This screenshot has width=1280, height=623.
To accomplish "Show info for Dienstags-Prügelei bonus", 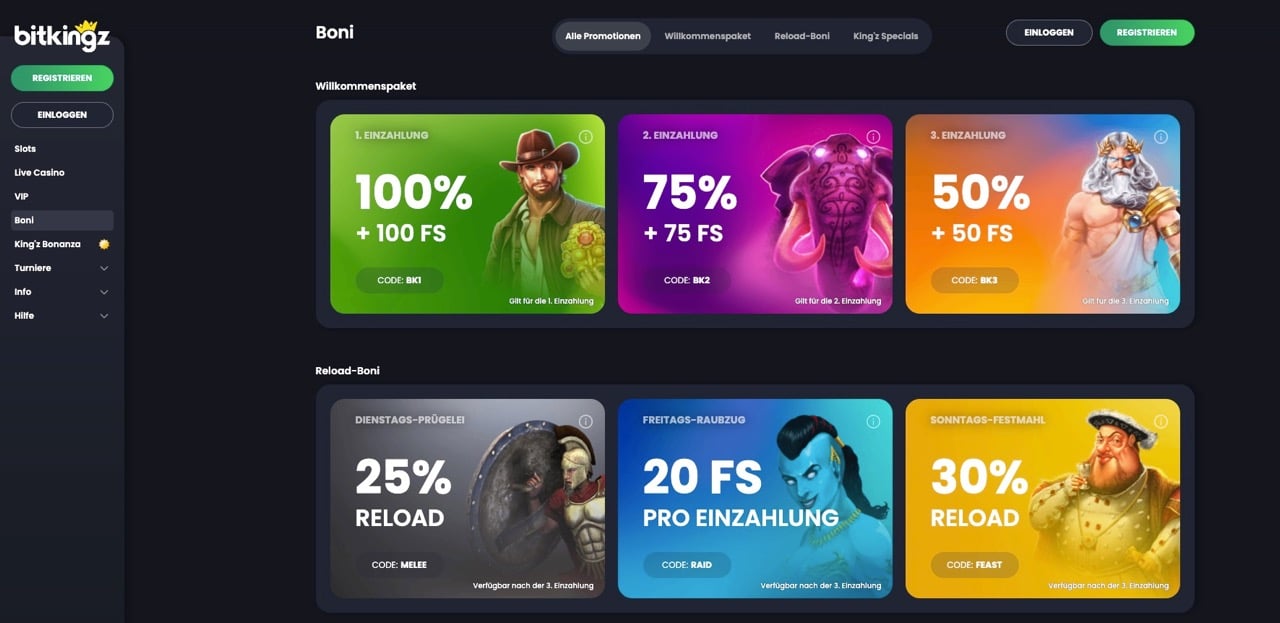I will point(586,422).
